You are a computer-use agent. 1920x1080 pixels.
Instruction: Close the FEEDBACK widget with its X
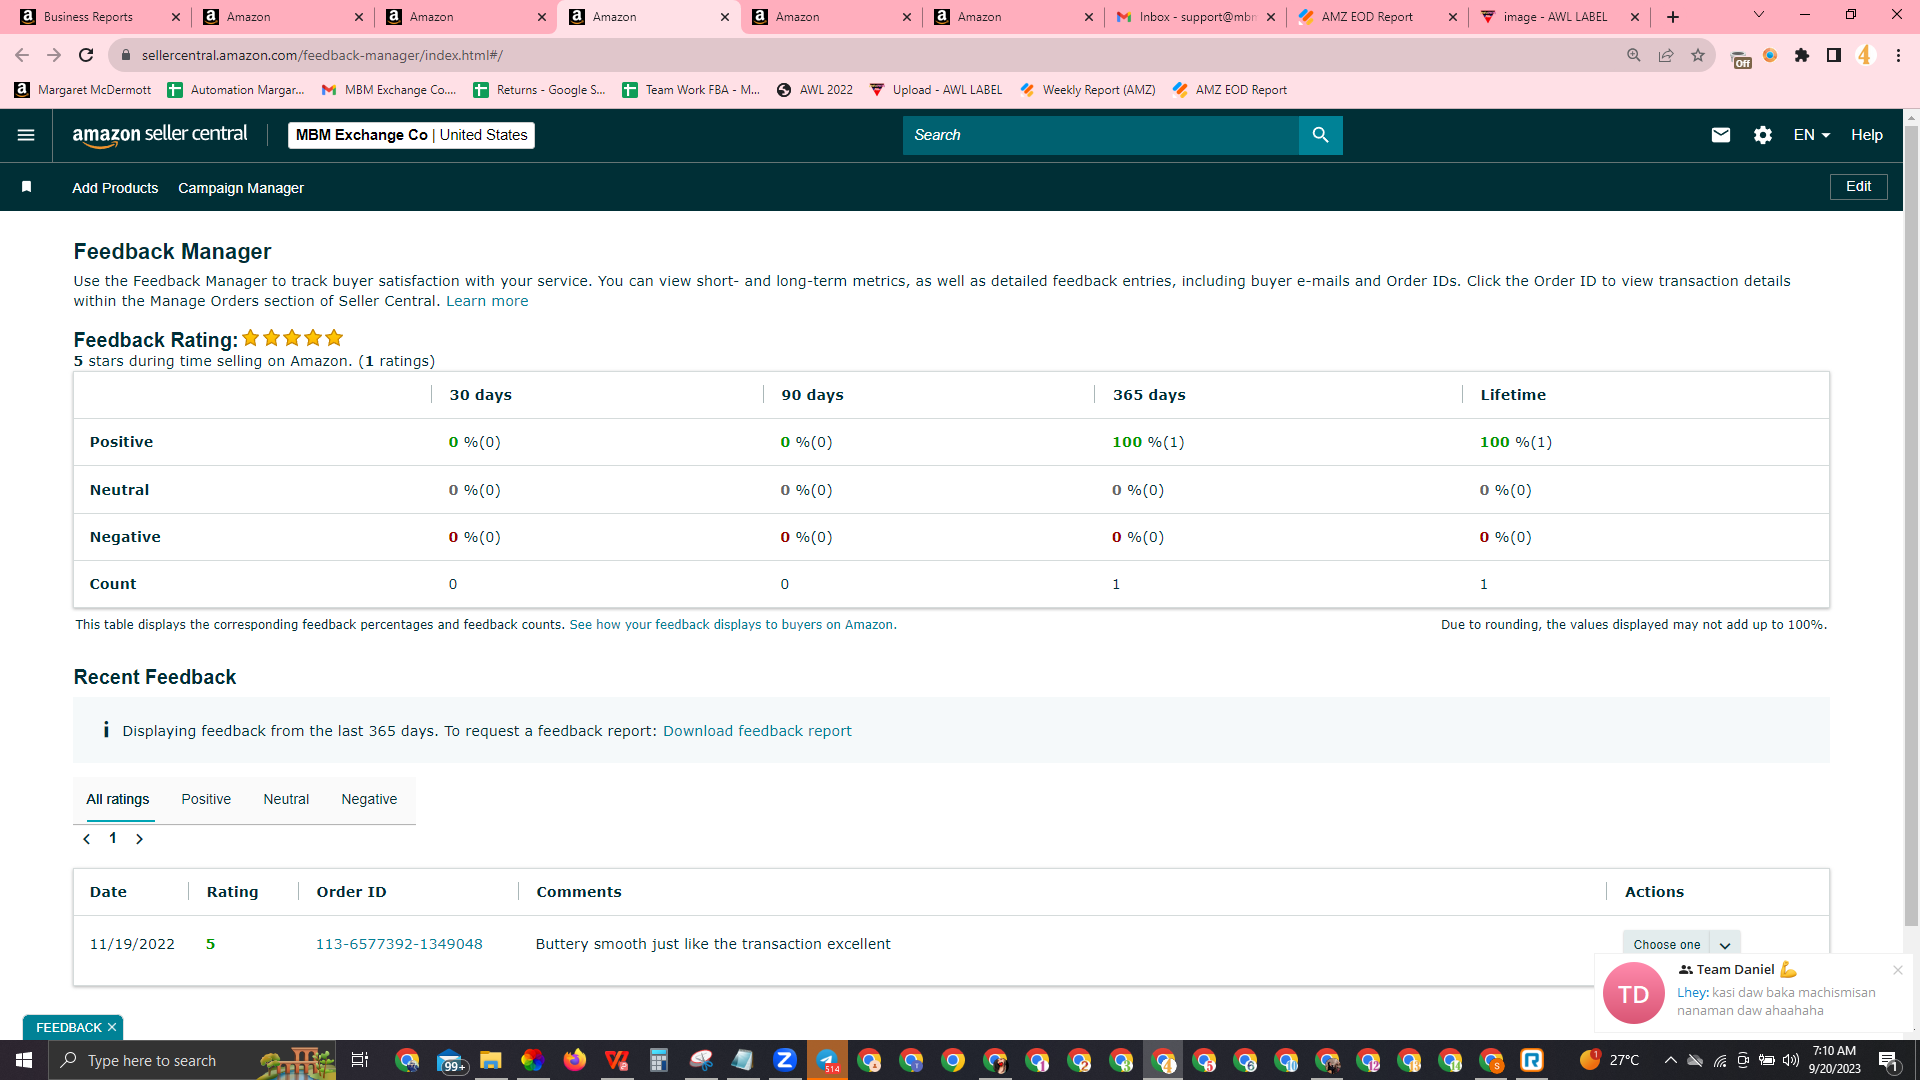[112, 1027]
